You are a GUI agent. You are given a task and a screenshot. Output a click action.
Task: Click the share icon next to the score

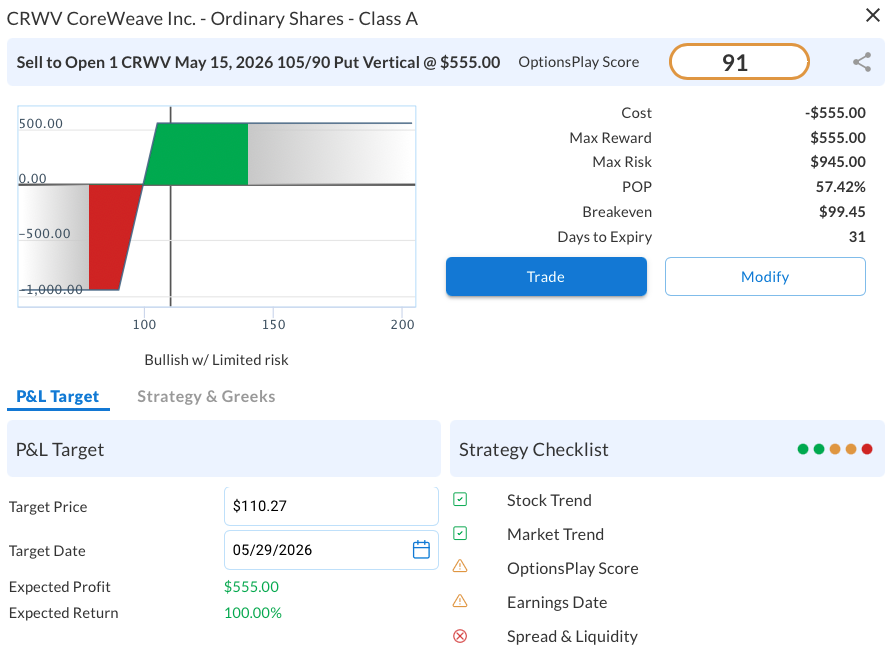click(862, 62)
